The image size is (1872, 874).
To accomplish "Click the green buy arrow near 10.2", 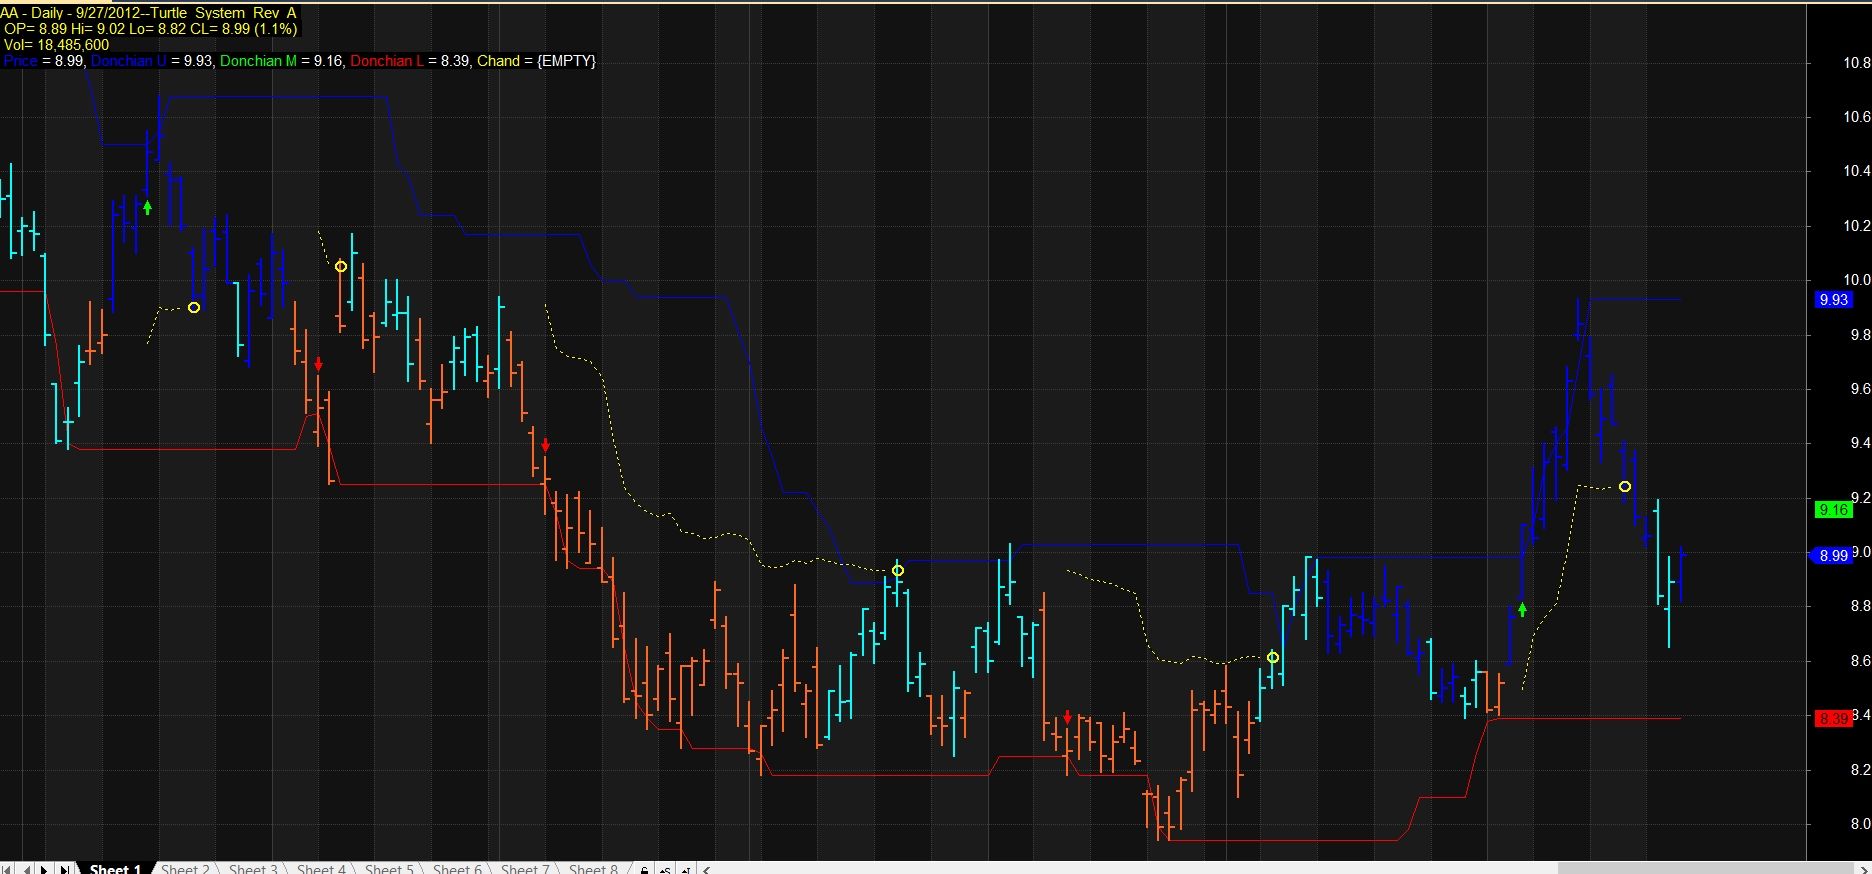I will 147,208.
